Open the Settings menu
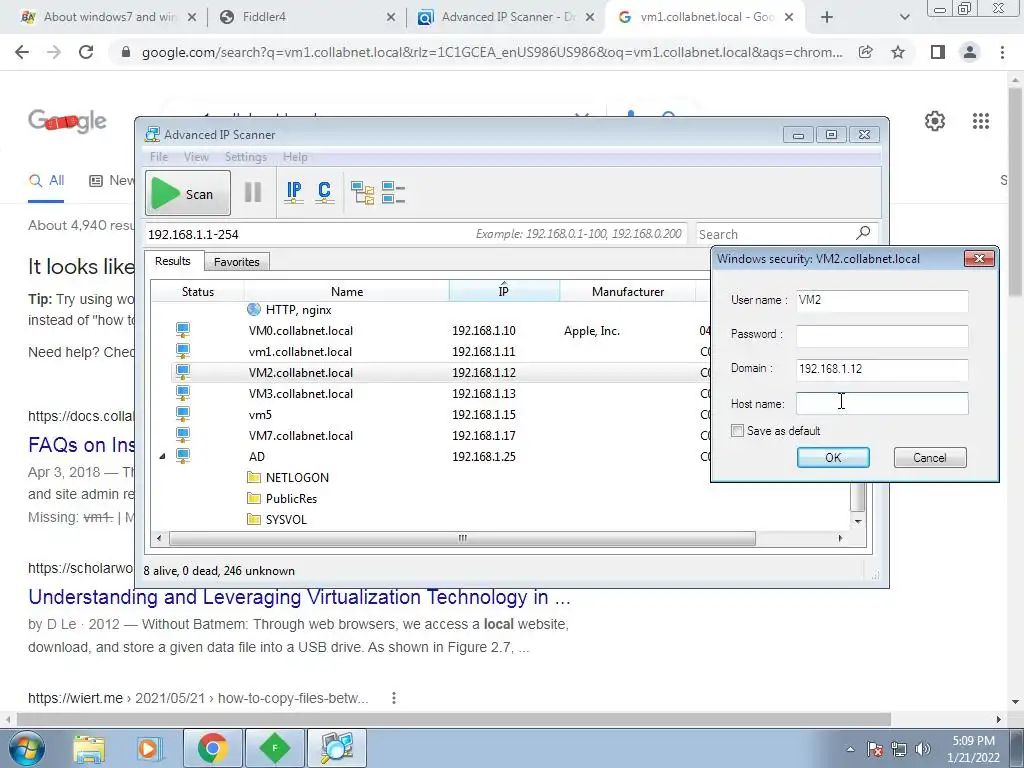Viewport: 1024px width, 768px height. coord(246,157)
